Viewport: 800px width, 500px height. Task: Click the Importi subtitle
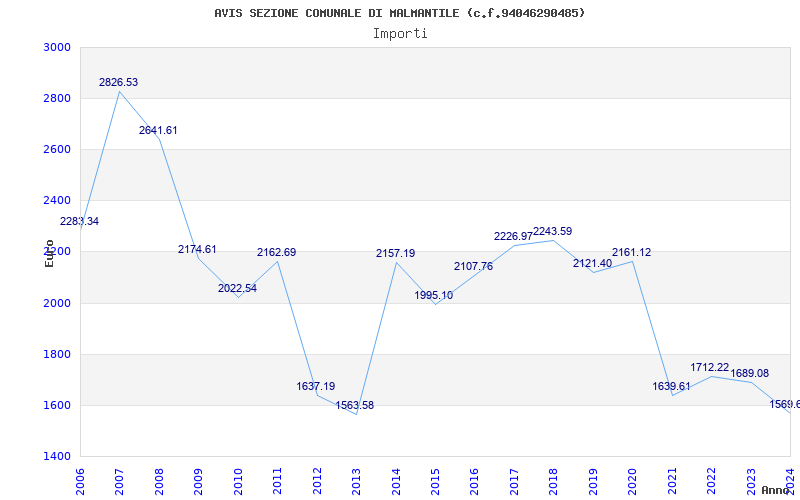[x=400, y=34]
